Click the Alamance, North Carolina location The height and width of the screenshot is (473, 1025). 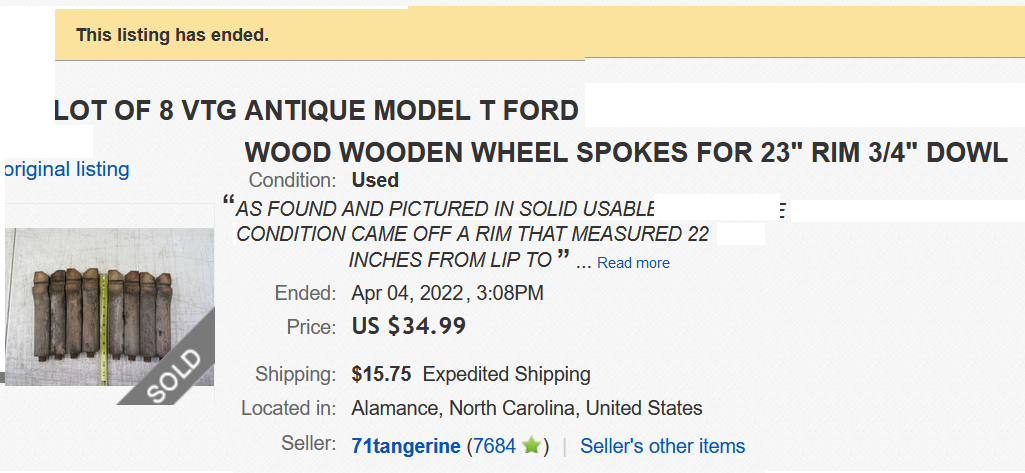[526, 408]
